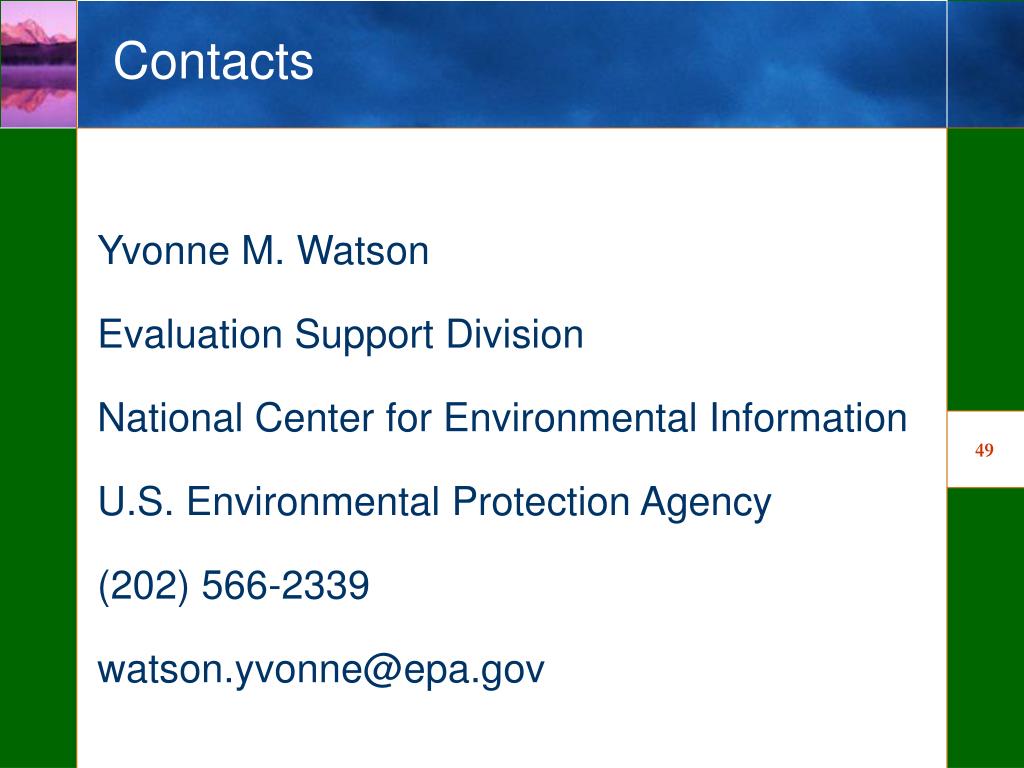Click the word Information
This screenshot has width=1024, height=768.
[808, 418]
